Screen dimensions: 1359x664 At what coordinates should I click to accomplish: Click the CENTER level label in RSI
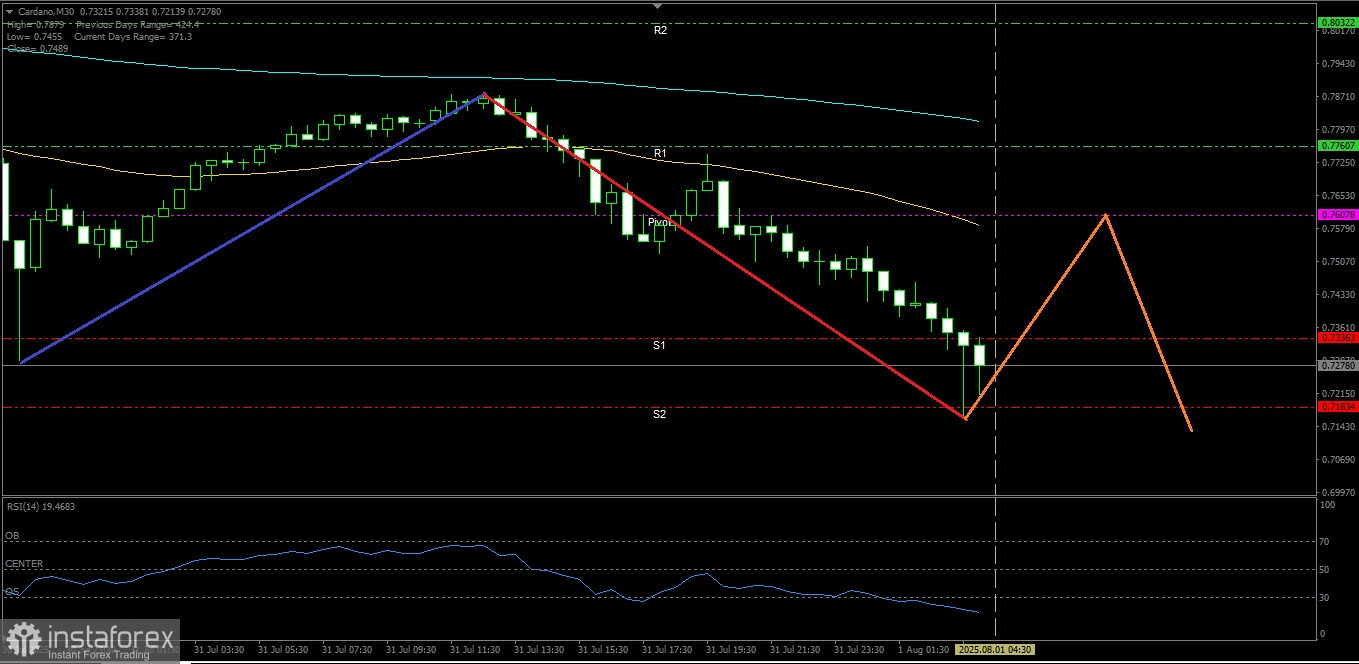24,564
